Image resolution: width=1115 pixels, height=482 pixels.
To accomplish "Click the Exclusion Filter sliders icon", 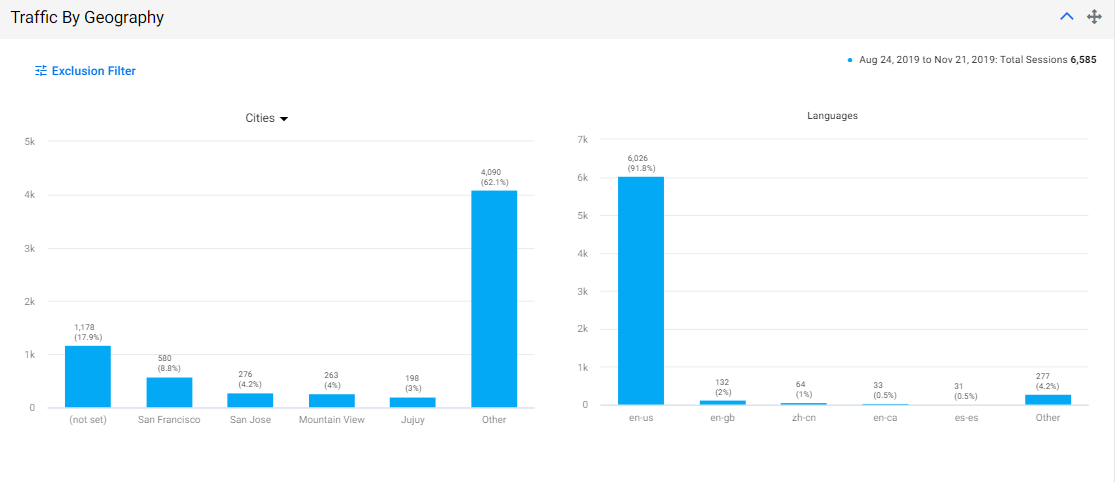I will coord(41,70).
